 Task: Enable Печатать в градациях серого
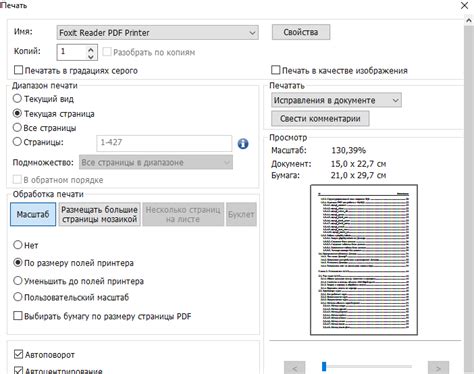(19, 70)
